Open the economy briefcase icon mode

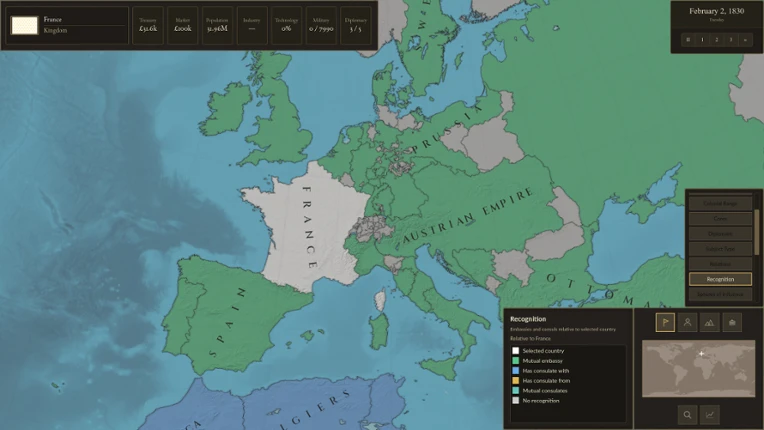pos(732,322)
